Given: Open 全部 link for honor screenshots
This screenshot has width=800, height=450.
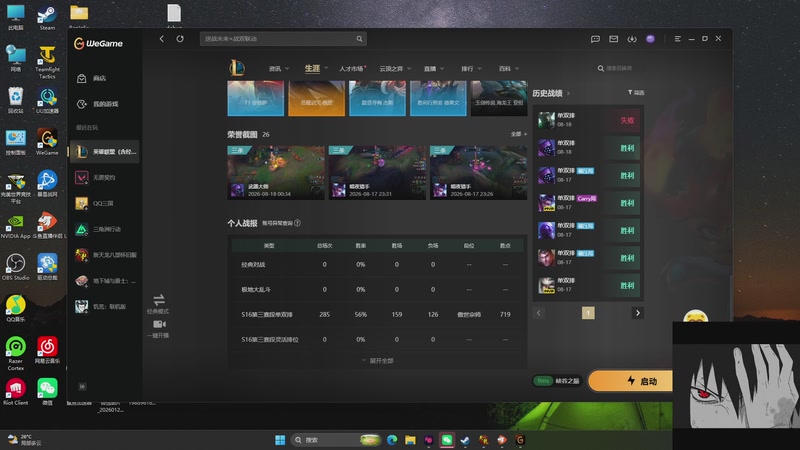Looking at the screenshot, I should pos(518,134).
